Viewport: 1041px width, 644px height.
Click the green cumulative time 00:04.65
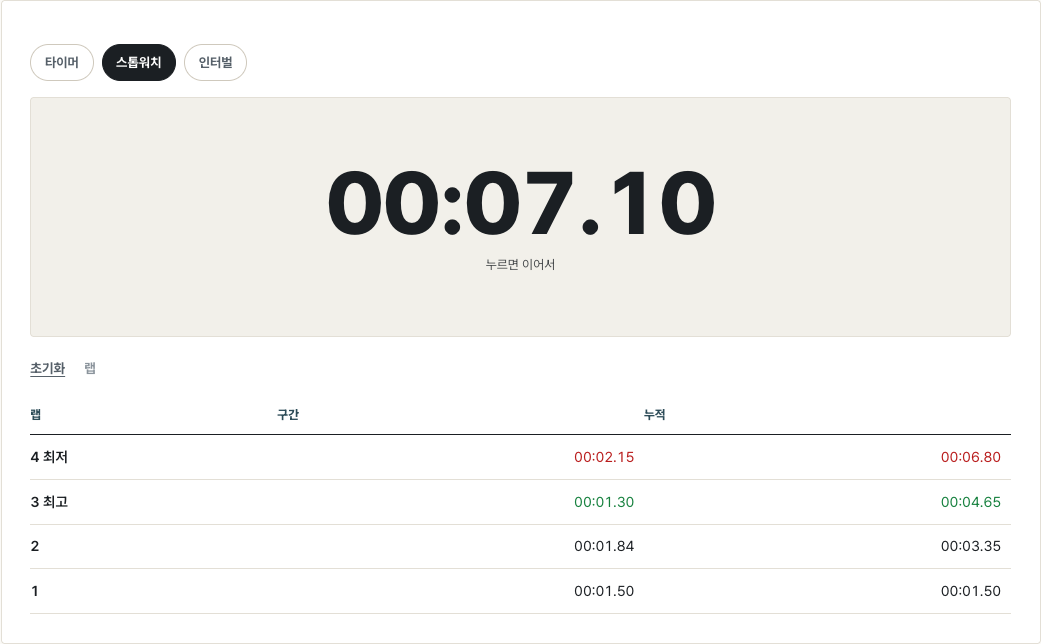[x=971, y=502]
